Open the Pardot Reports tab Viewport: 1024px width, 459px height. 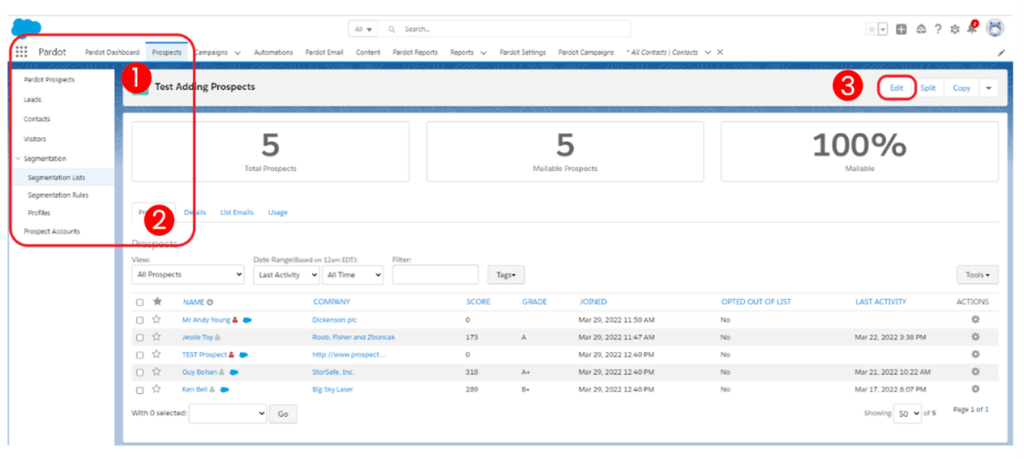click(415, 52)
